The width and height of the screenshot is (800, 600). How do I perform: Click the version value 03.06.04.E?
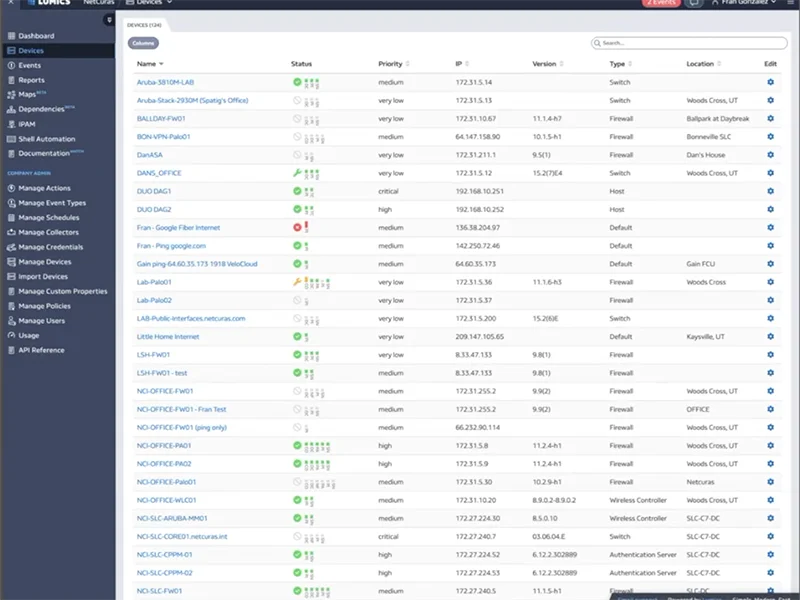click(548, 537)
